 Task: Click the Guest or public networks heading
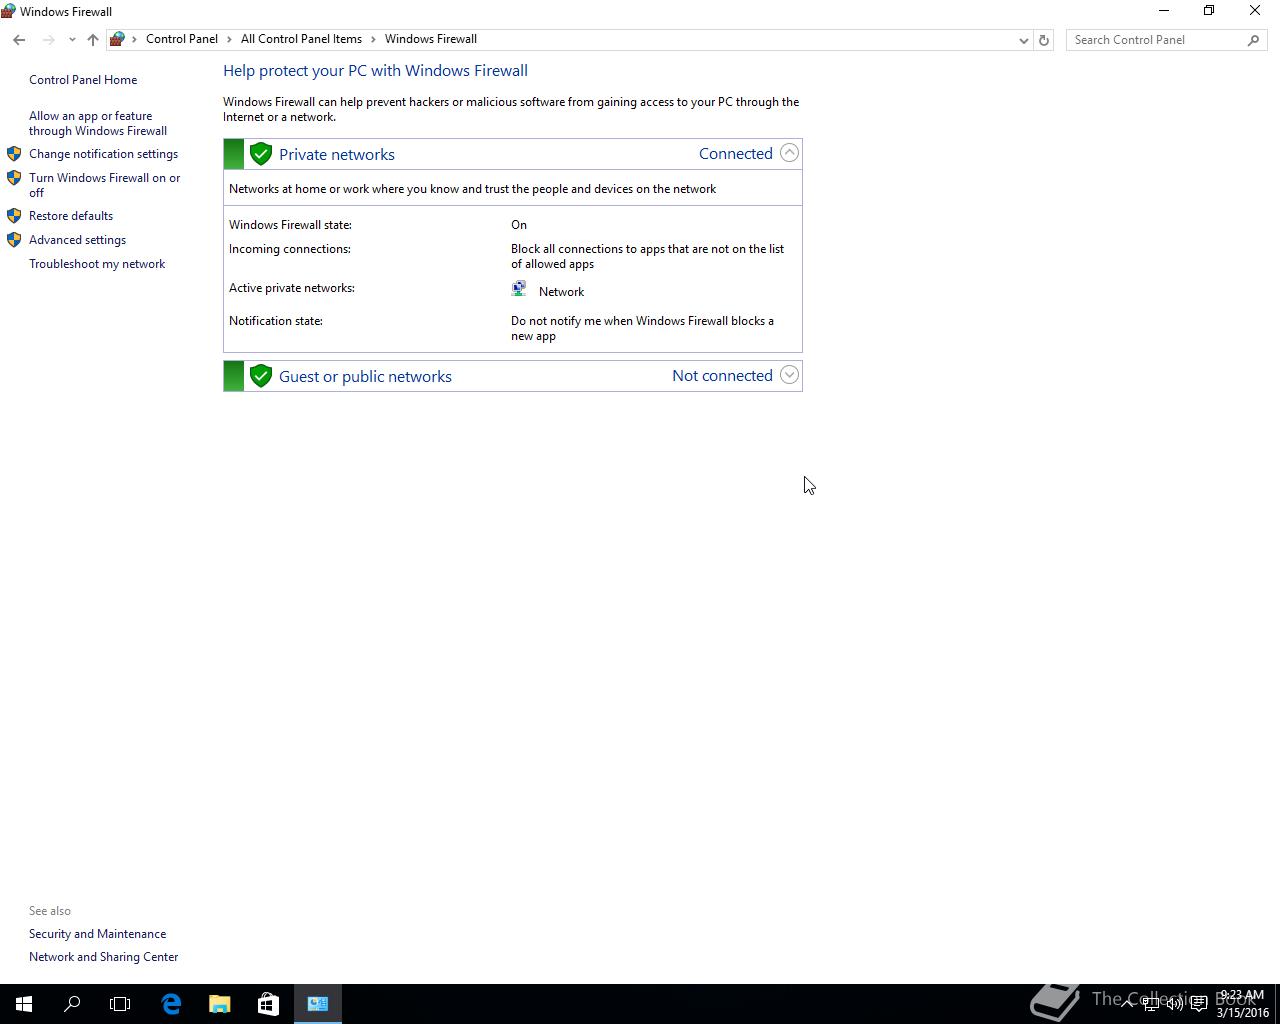365,377
